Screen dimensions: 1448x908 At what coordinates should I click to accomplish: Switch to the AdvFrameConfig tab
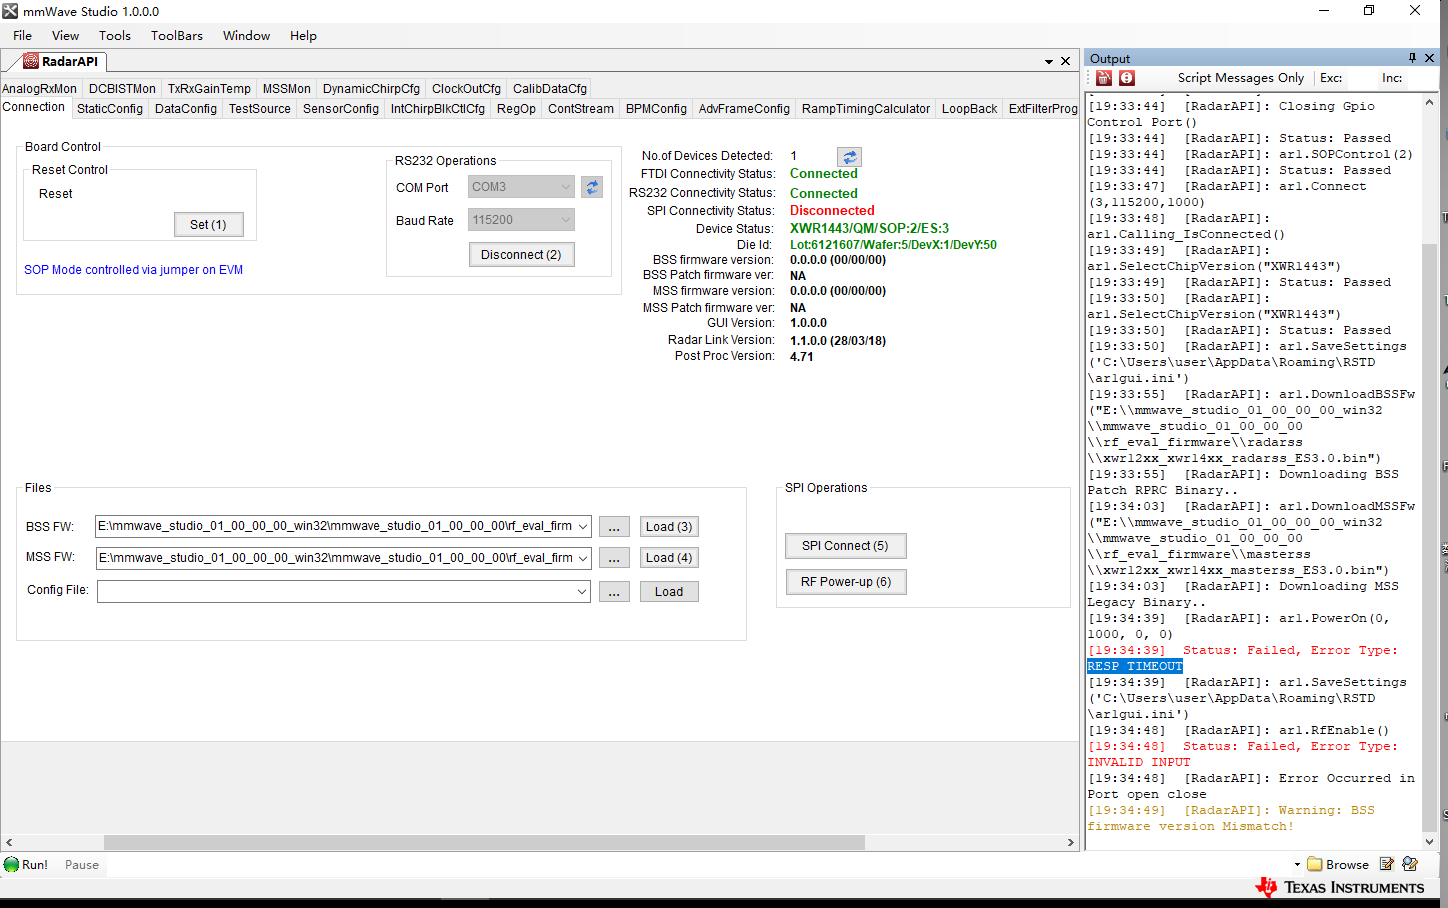pos(744,109)
